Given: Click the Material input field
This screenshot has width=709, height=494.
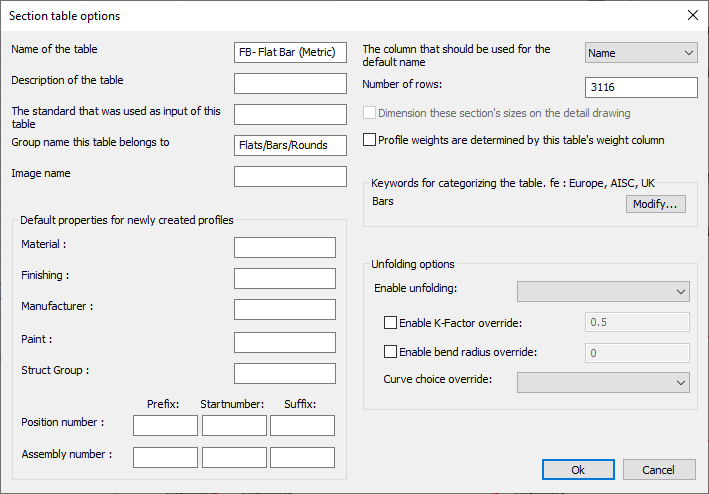Looking at the screenshot, I should point(285,247).
